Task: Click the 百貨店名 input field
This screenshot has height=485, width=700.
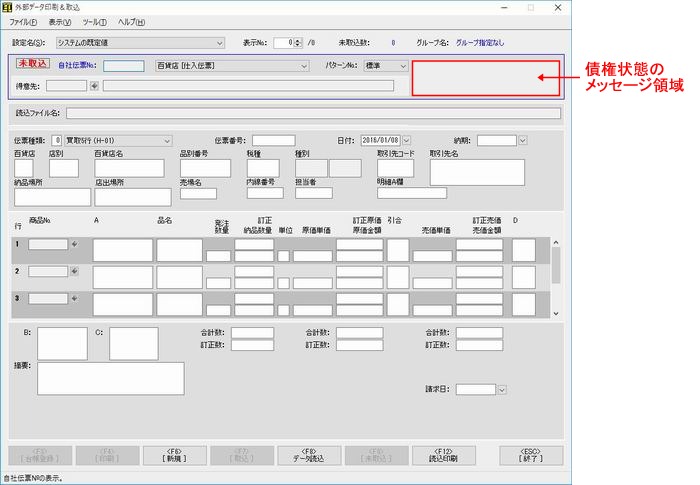Action: [x=129, y=168]
